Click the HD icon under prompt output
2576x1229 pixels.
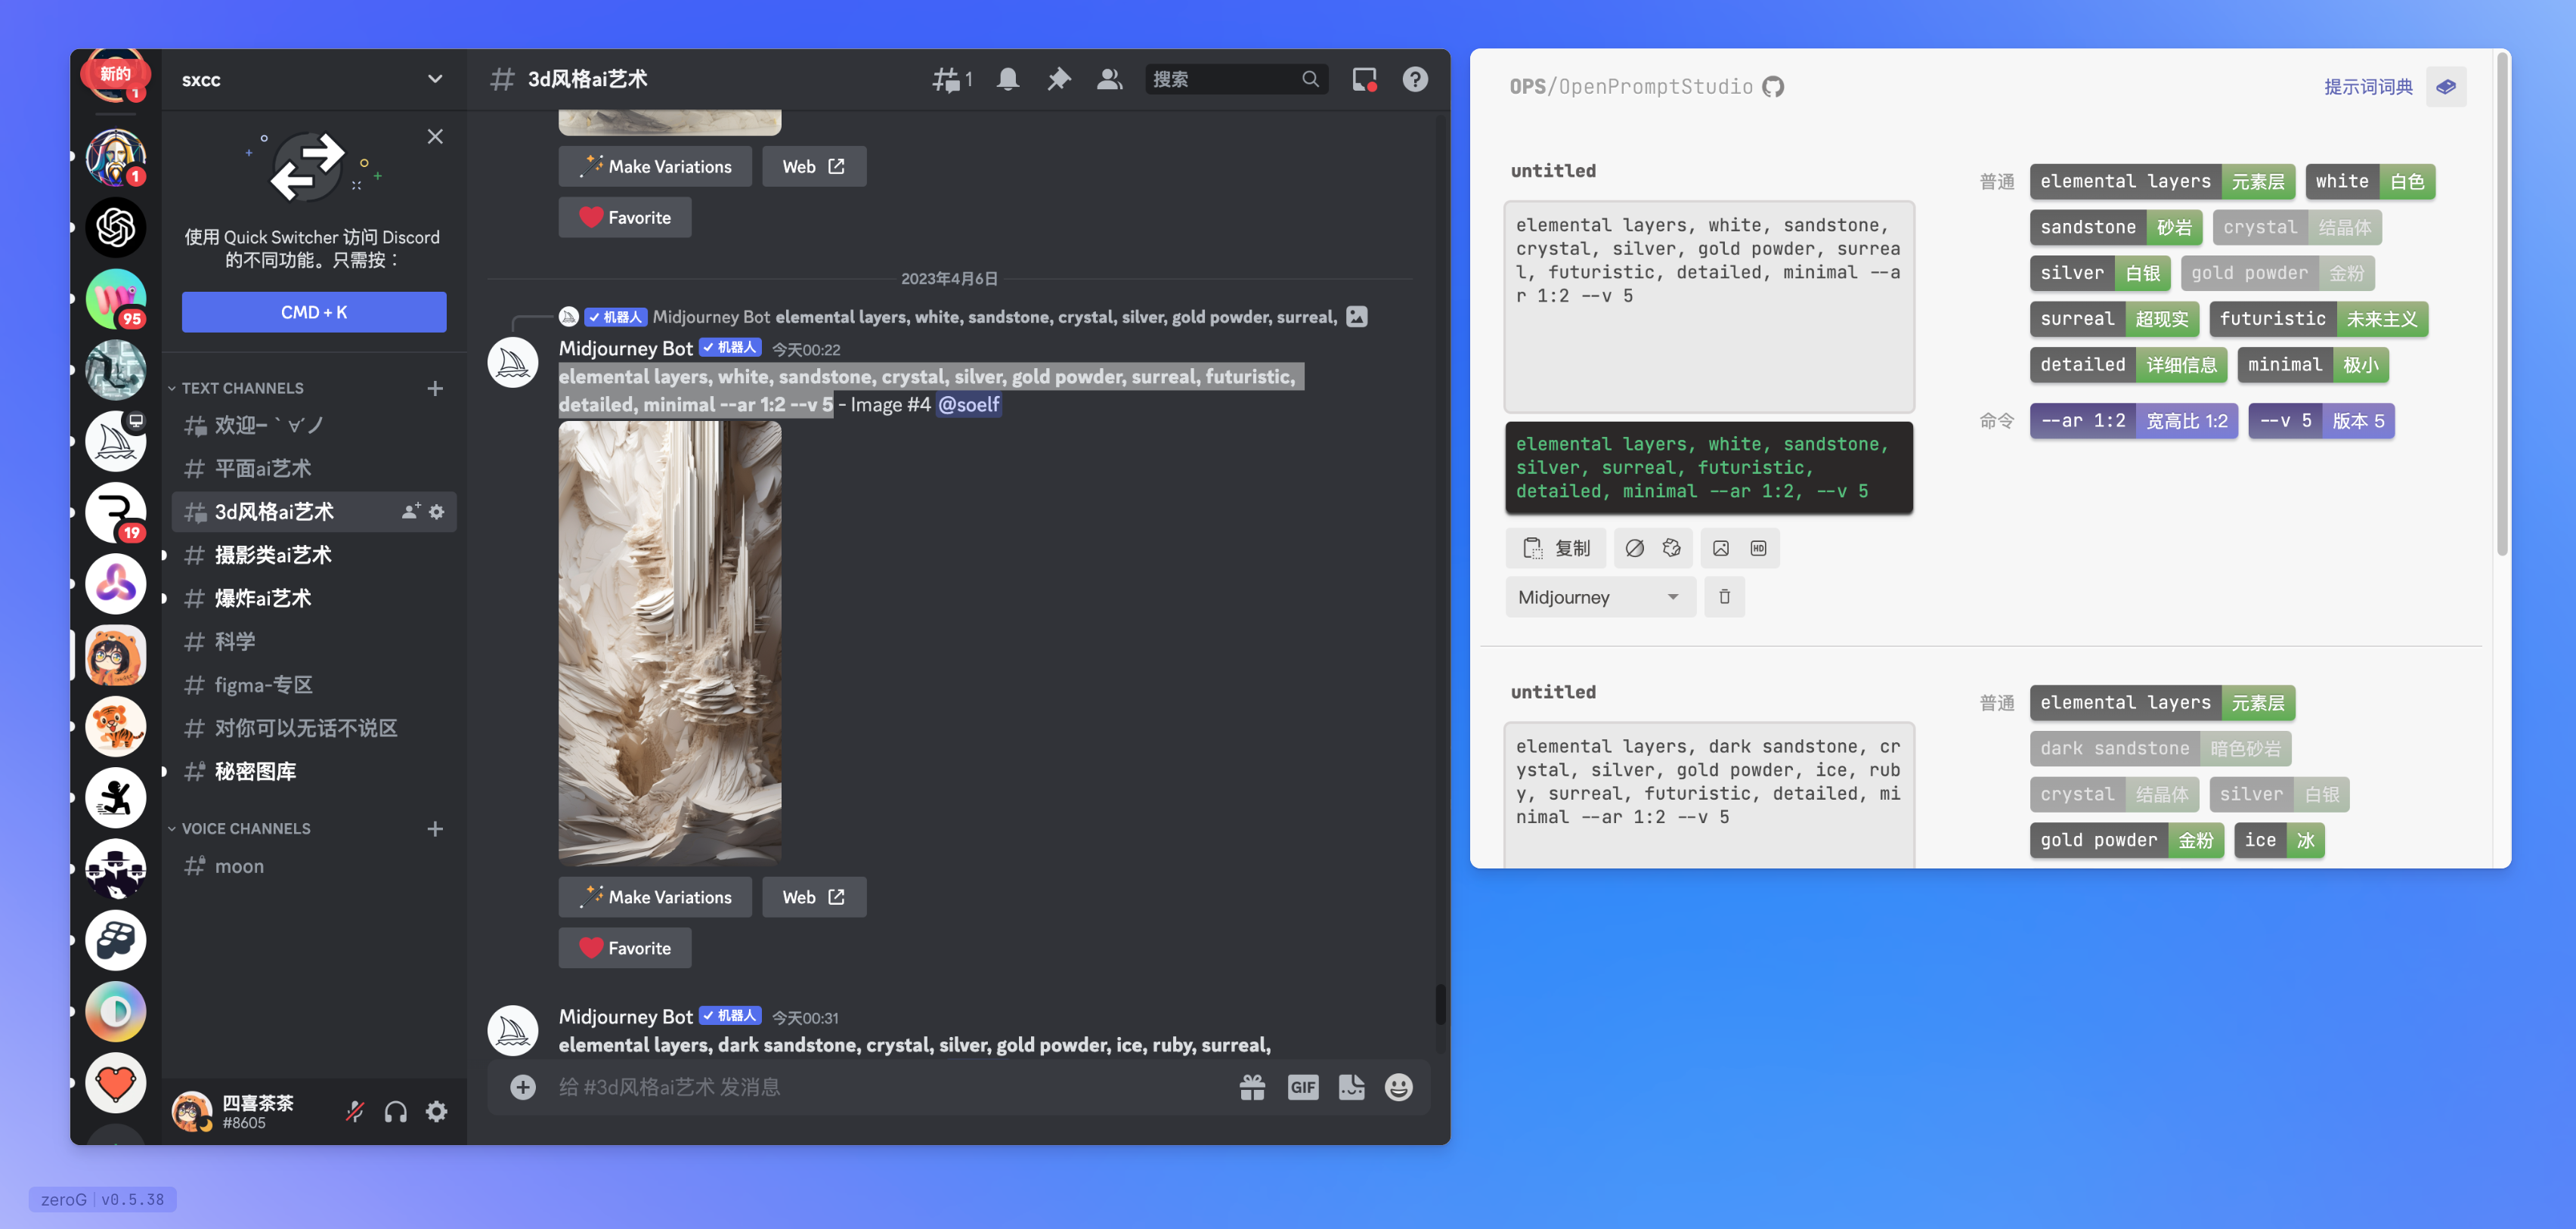point(1758,548)
